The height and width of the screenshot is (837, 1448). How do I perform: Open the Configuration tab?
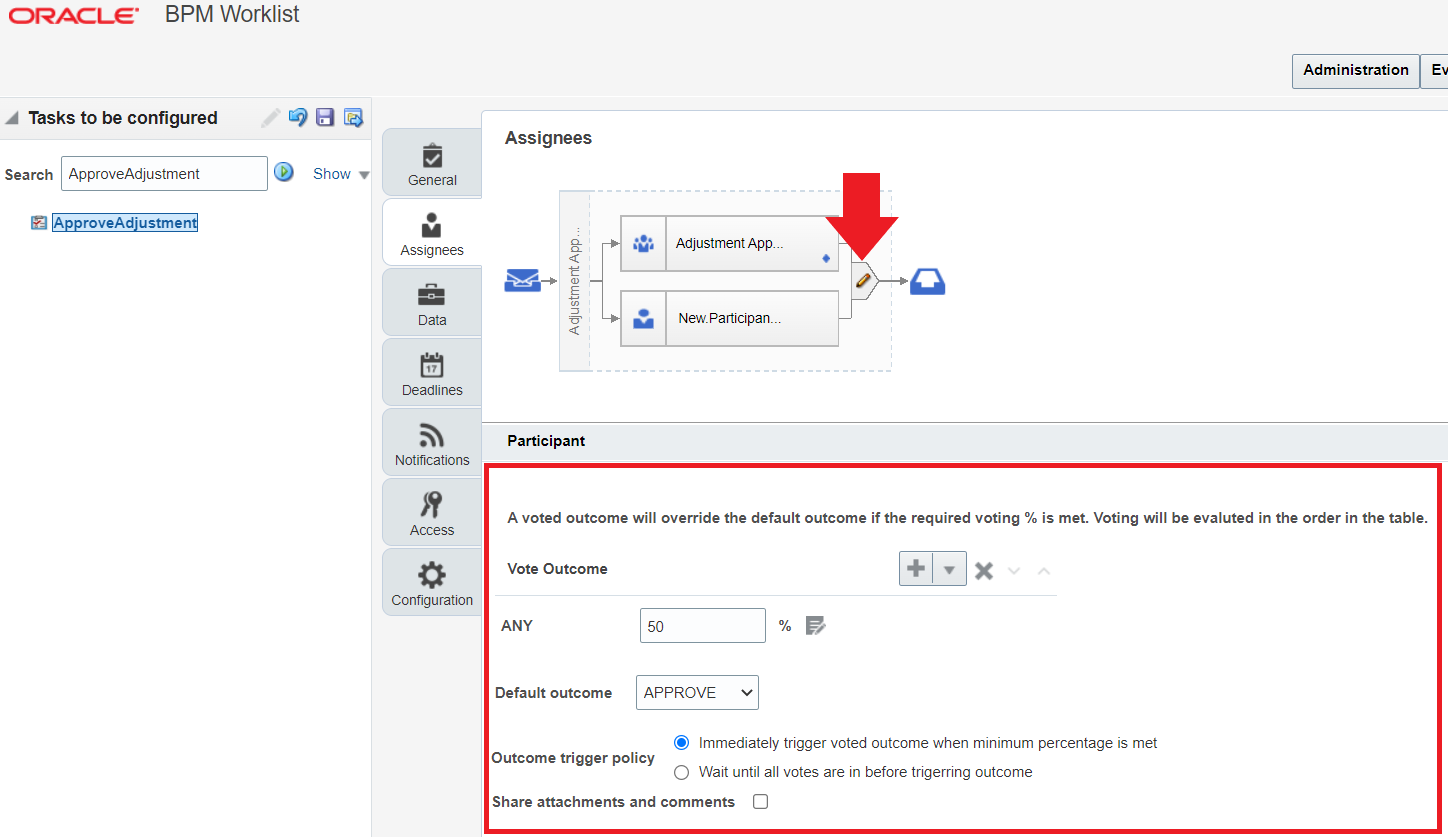(x=432, y=583)
